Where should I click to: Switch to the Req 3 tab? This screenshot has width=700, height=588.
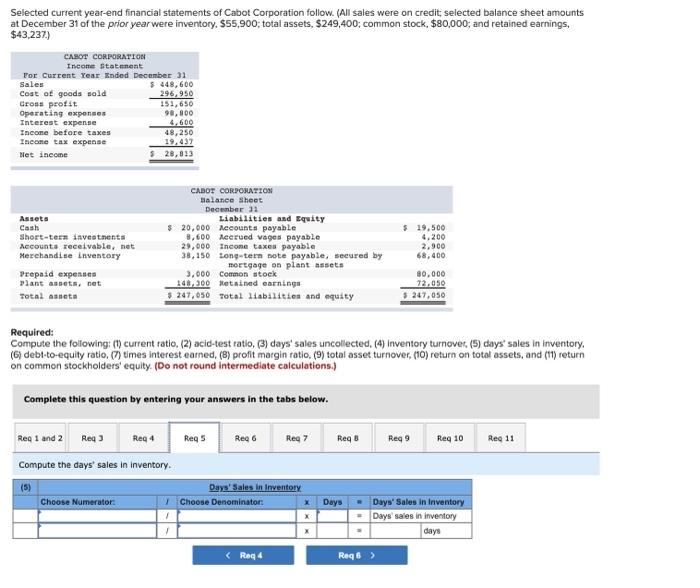pyautogui.click(x=92, y=438)
